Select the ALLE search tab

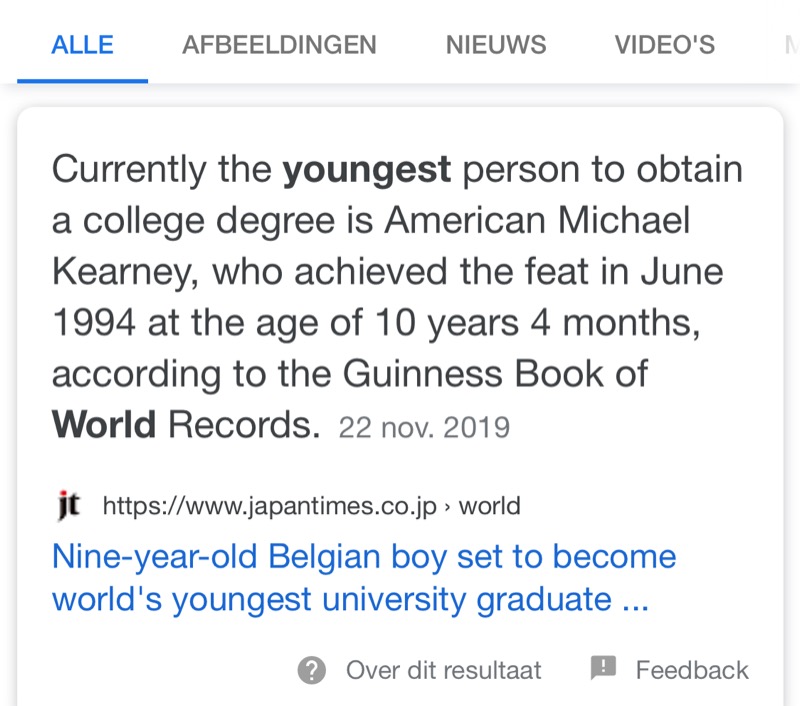tap(82, 45)
